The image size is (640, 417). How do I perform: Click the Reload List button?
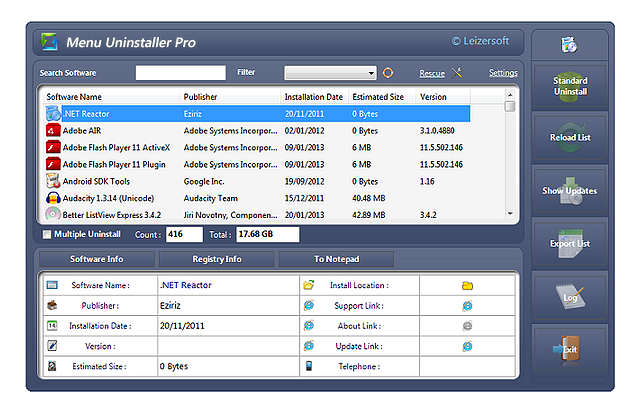pyautogui.click(x=570, y=138)
